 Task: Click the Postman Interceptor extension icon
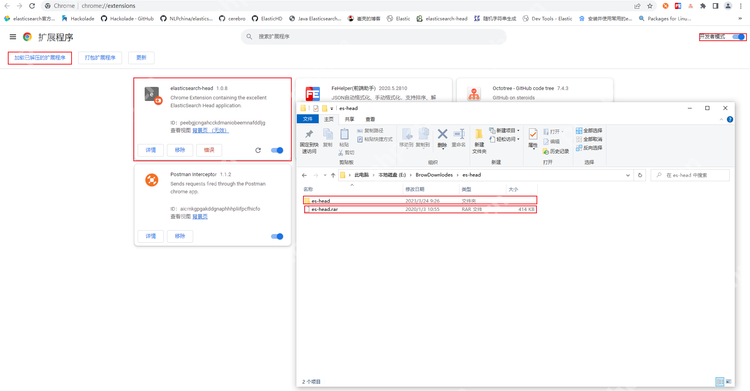pyautogui.click(x=152, y=180)
